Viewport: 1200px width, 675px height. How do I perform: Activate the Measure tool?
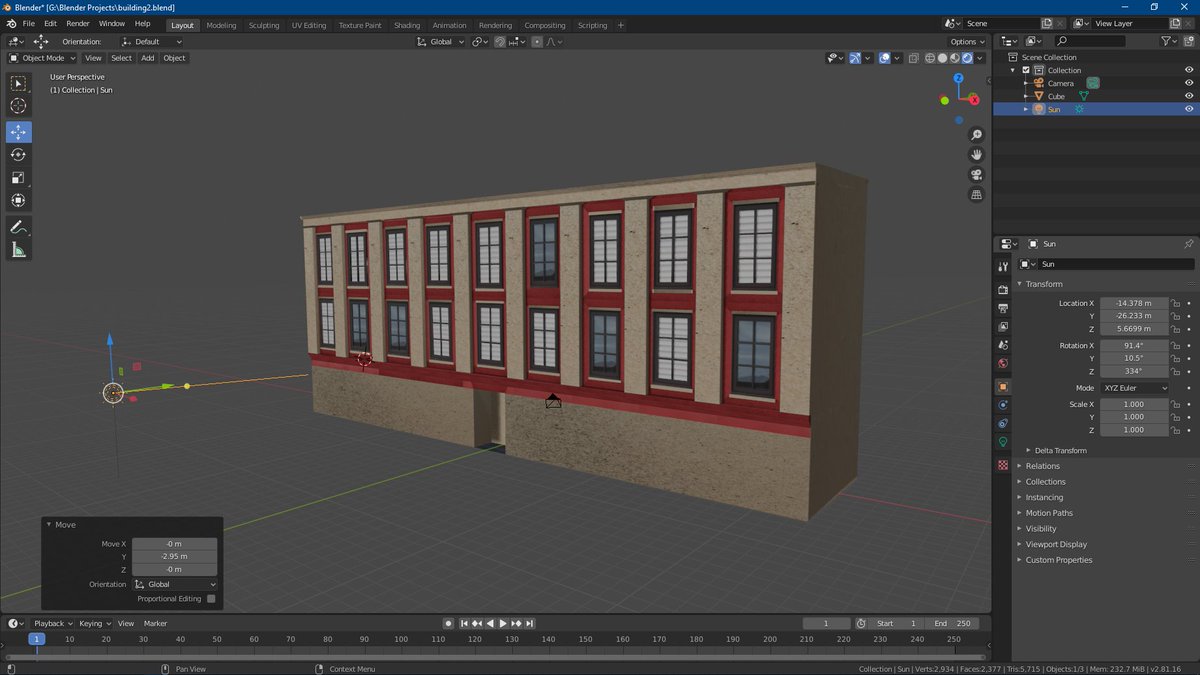18,249
